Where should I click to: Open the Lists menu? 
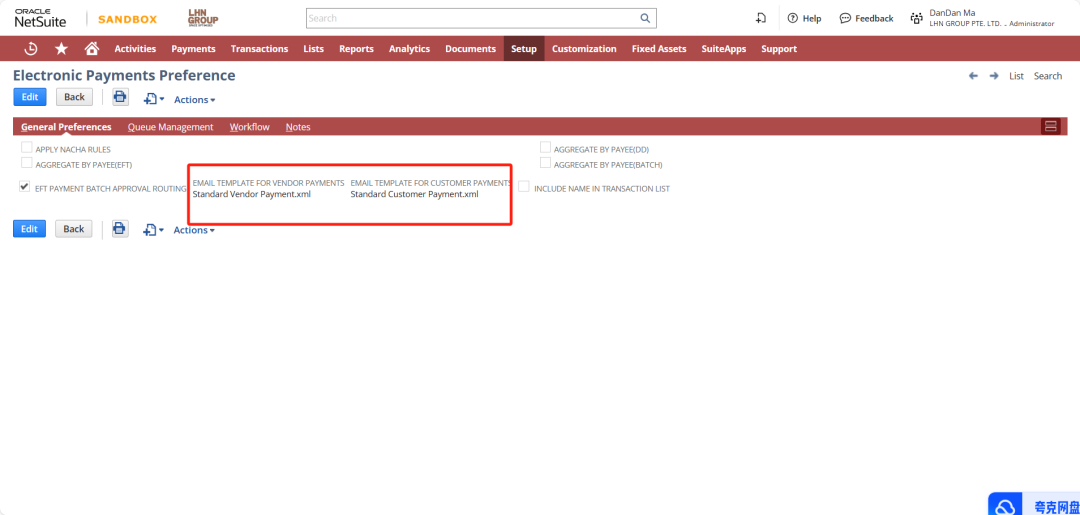(313, 49)
